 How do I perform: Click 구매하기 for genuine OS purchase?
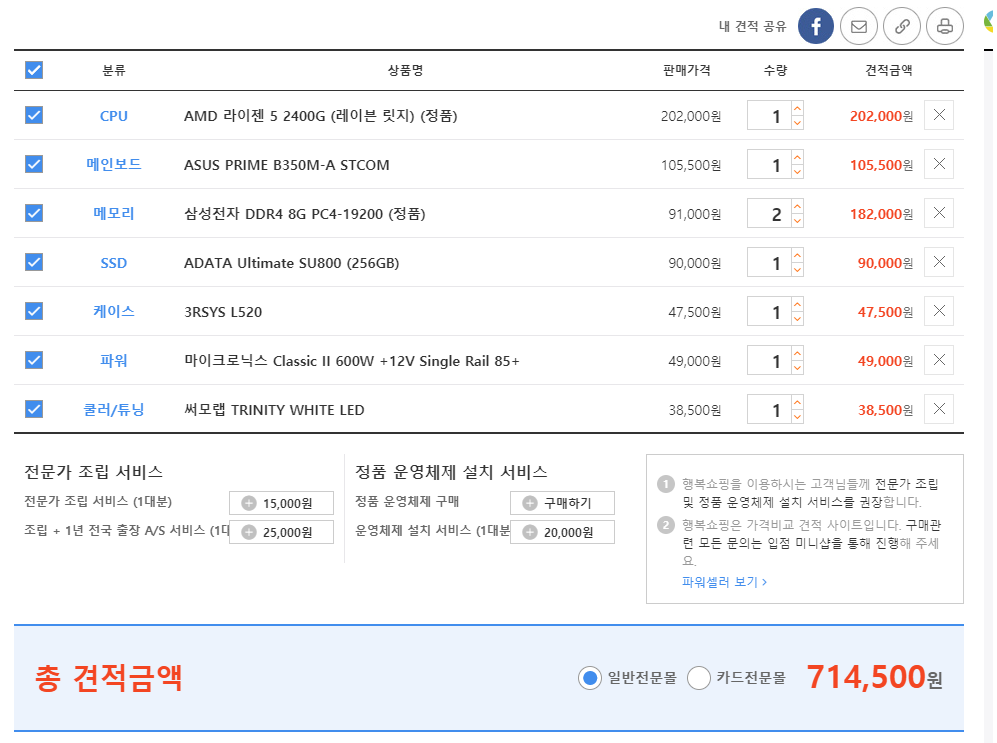click(562, 503)
